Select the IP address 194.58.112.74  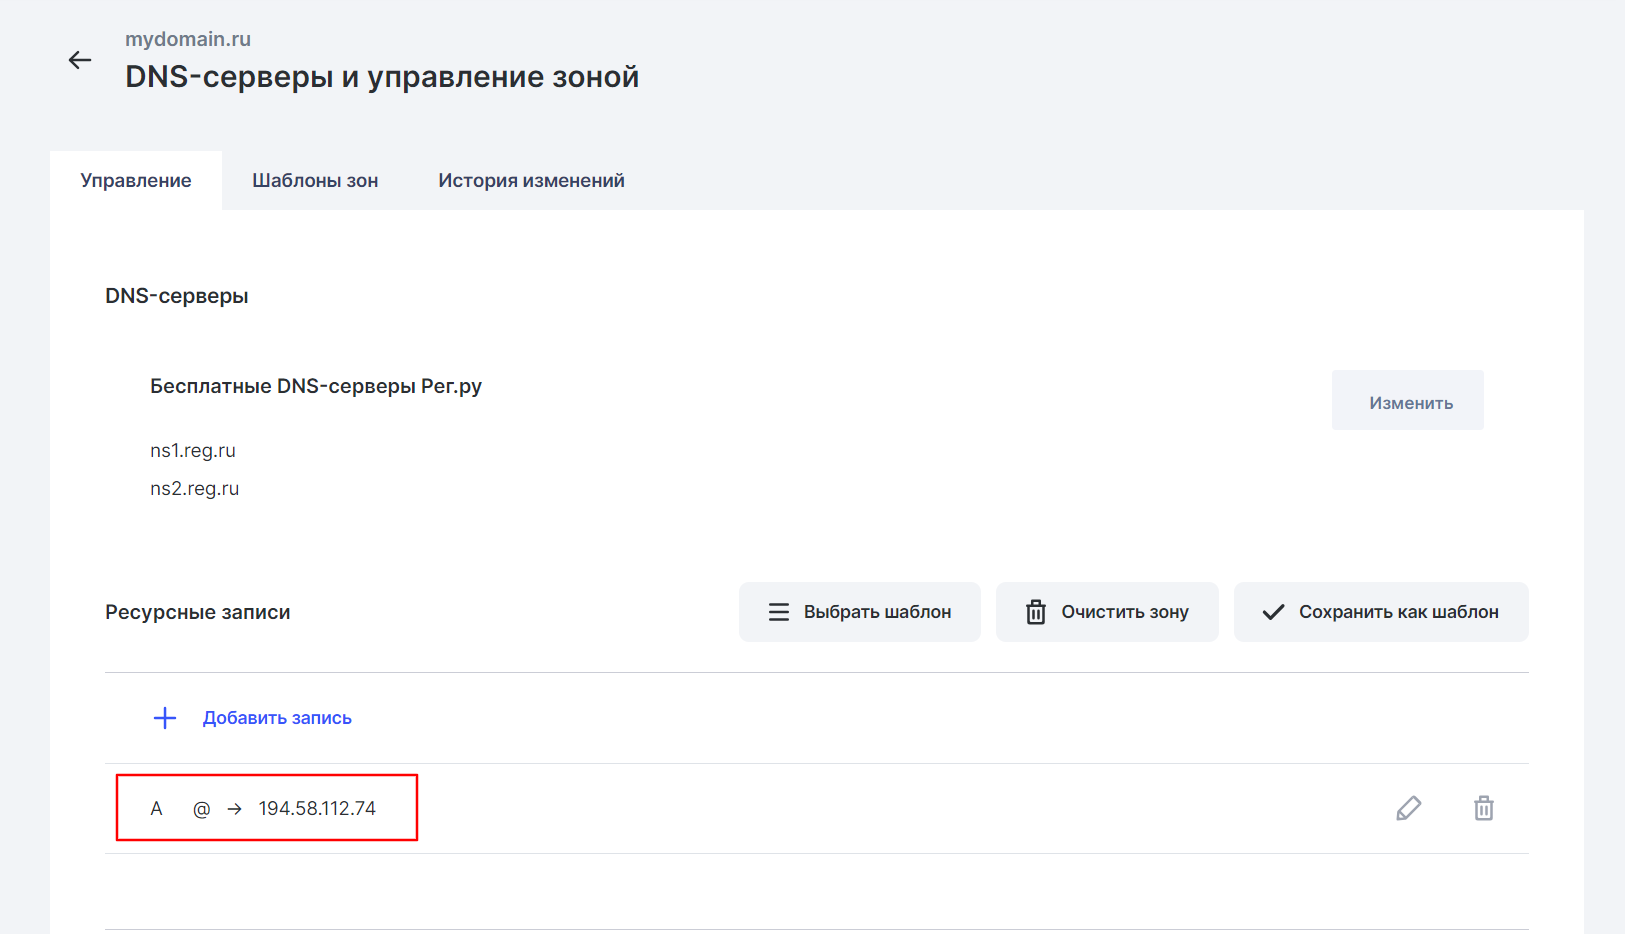[317, 808]
